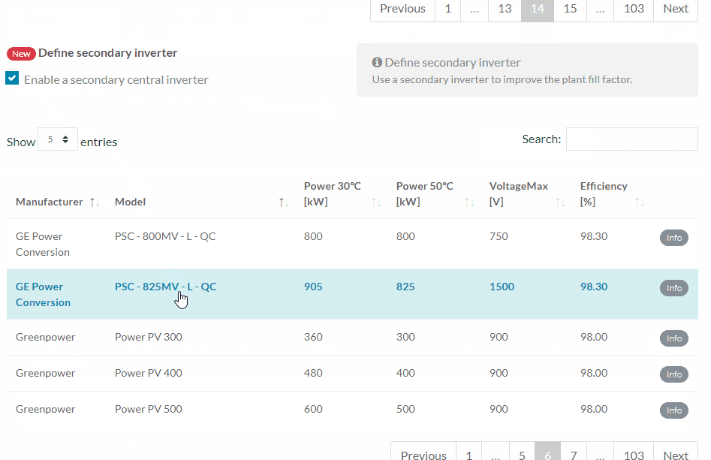Click VoltageMax [V] header text

pos(518,194)
